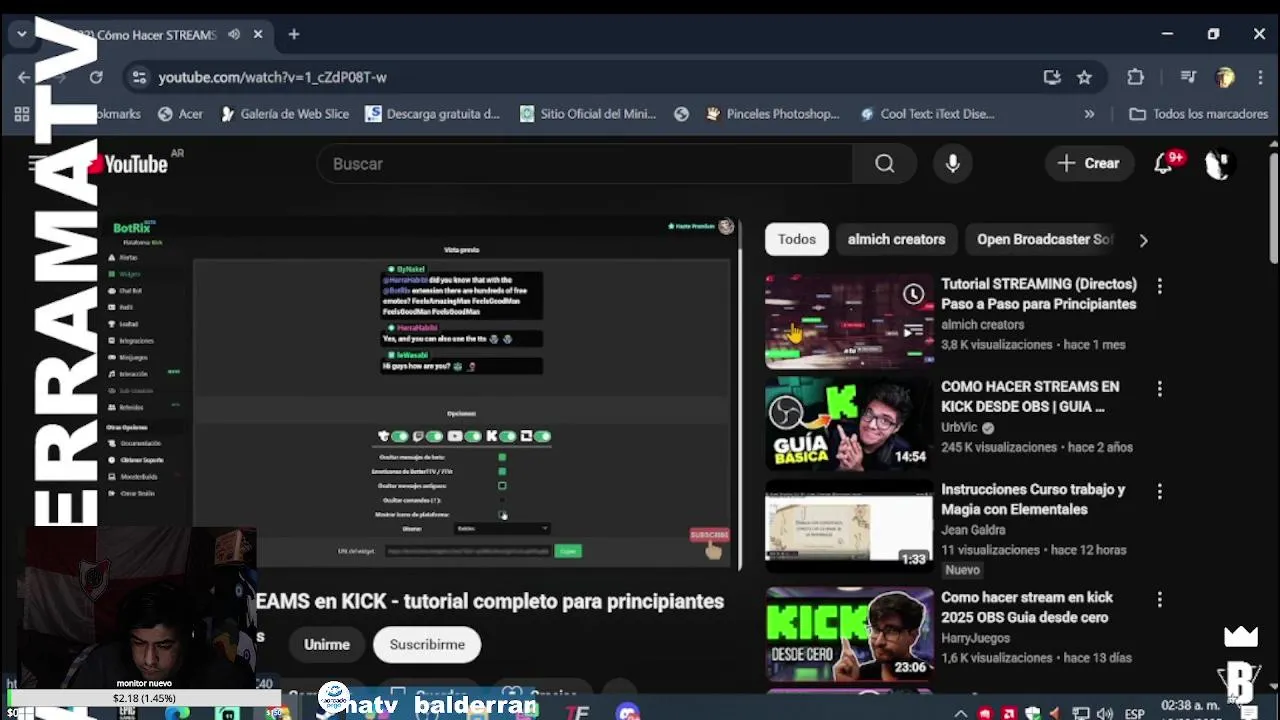Visit the Jean Galdra channel name
1280x720 pixels.
click(973, 530)
